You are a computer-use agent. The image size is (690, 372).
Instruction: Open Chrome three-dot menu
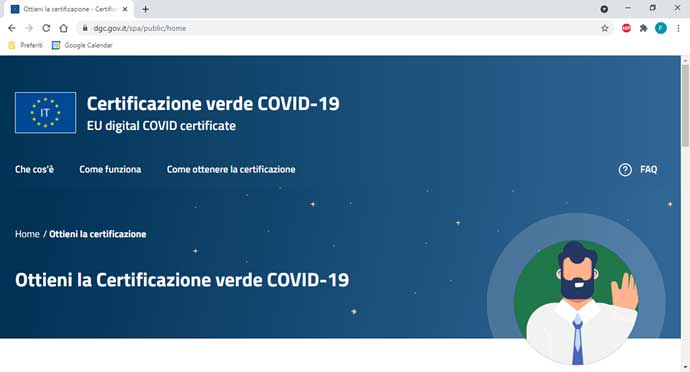[x=678, y=28]
